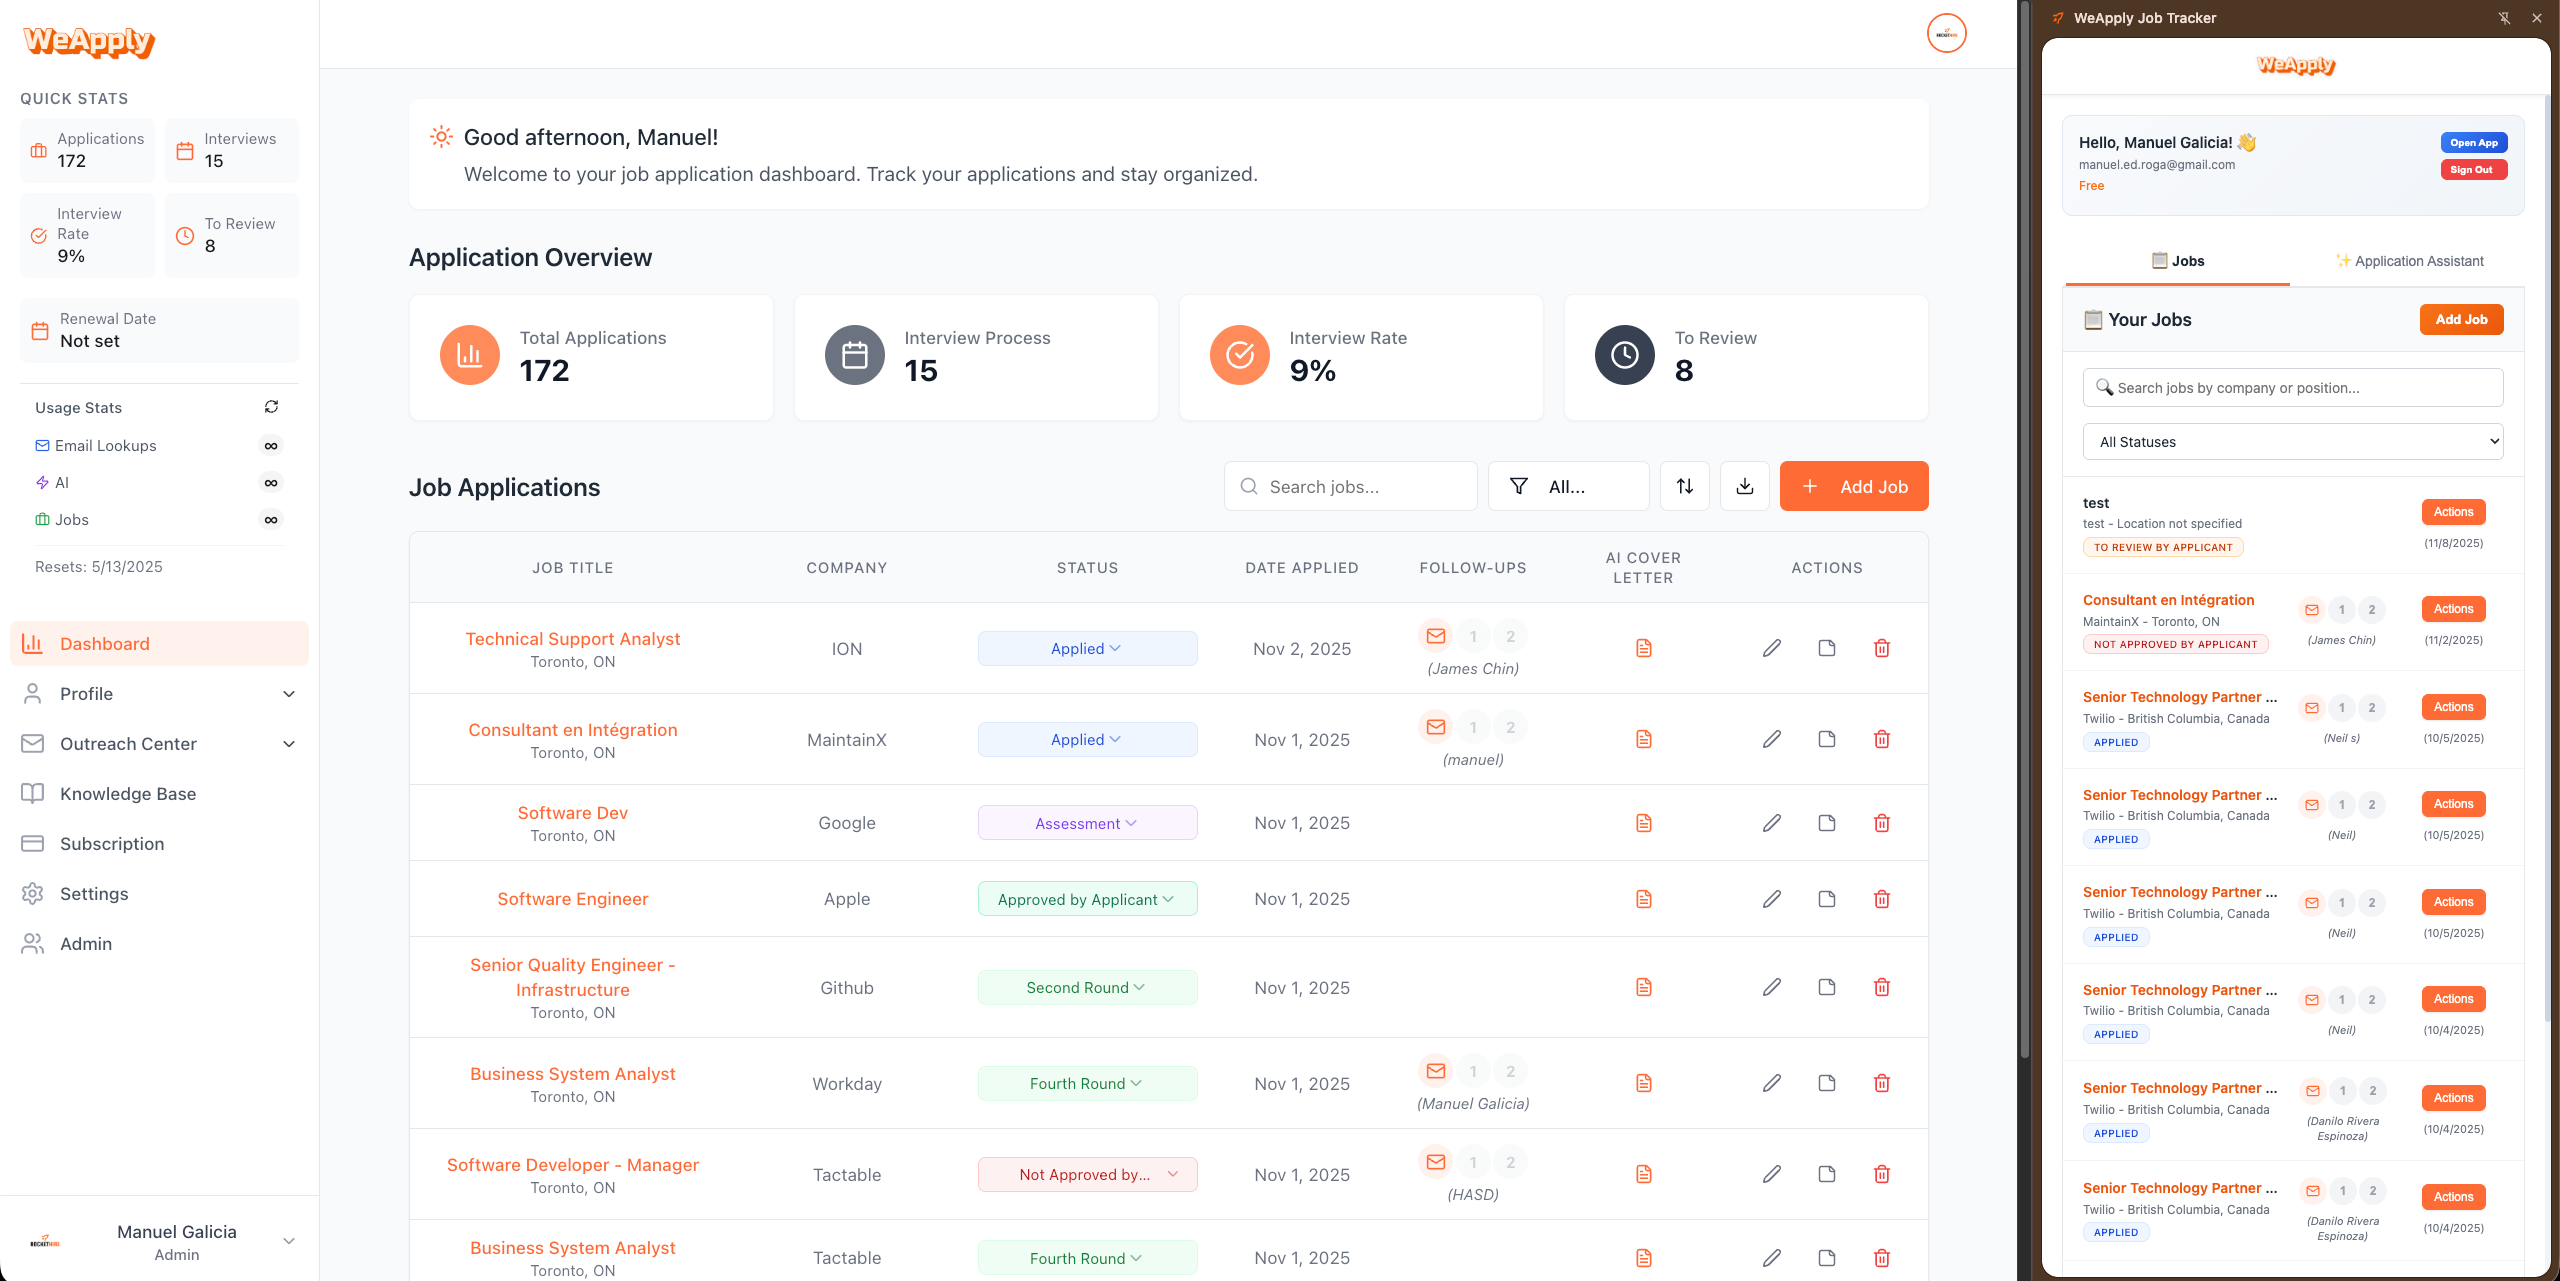Open the All Statuses dropdown
This screenshot has width=2560, height=1281.
point(2292,441)
